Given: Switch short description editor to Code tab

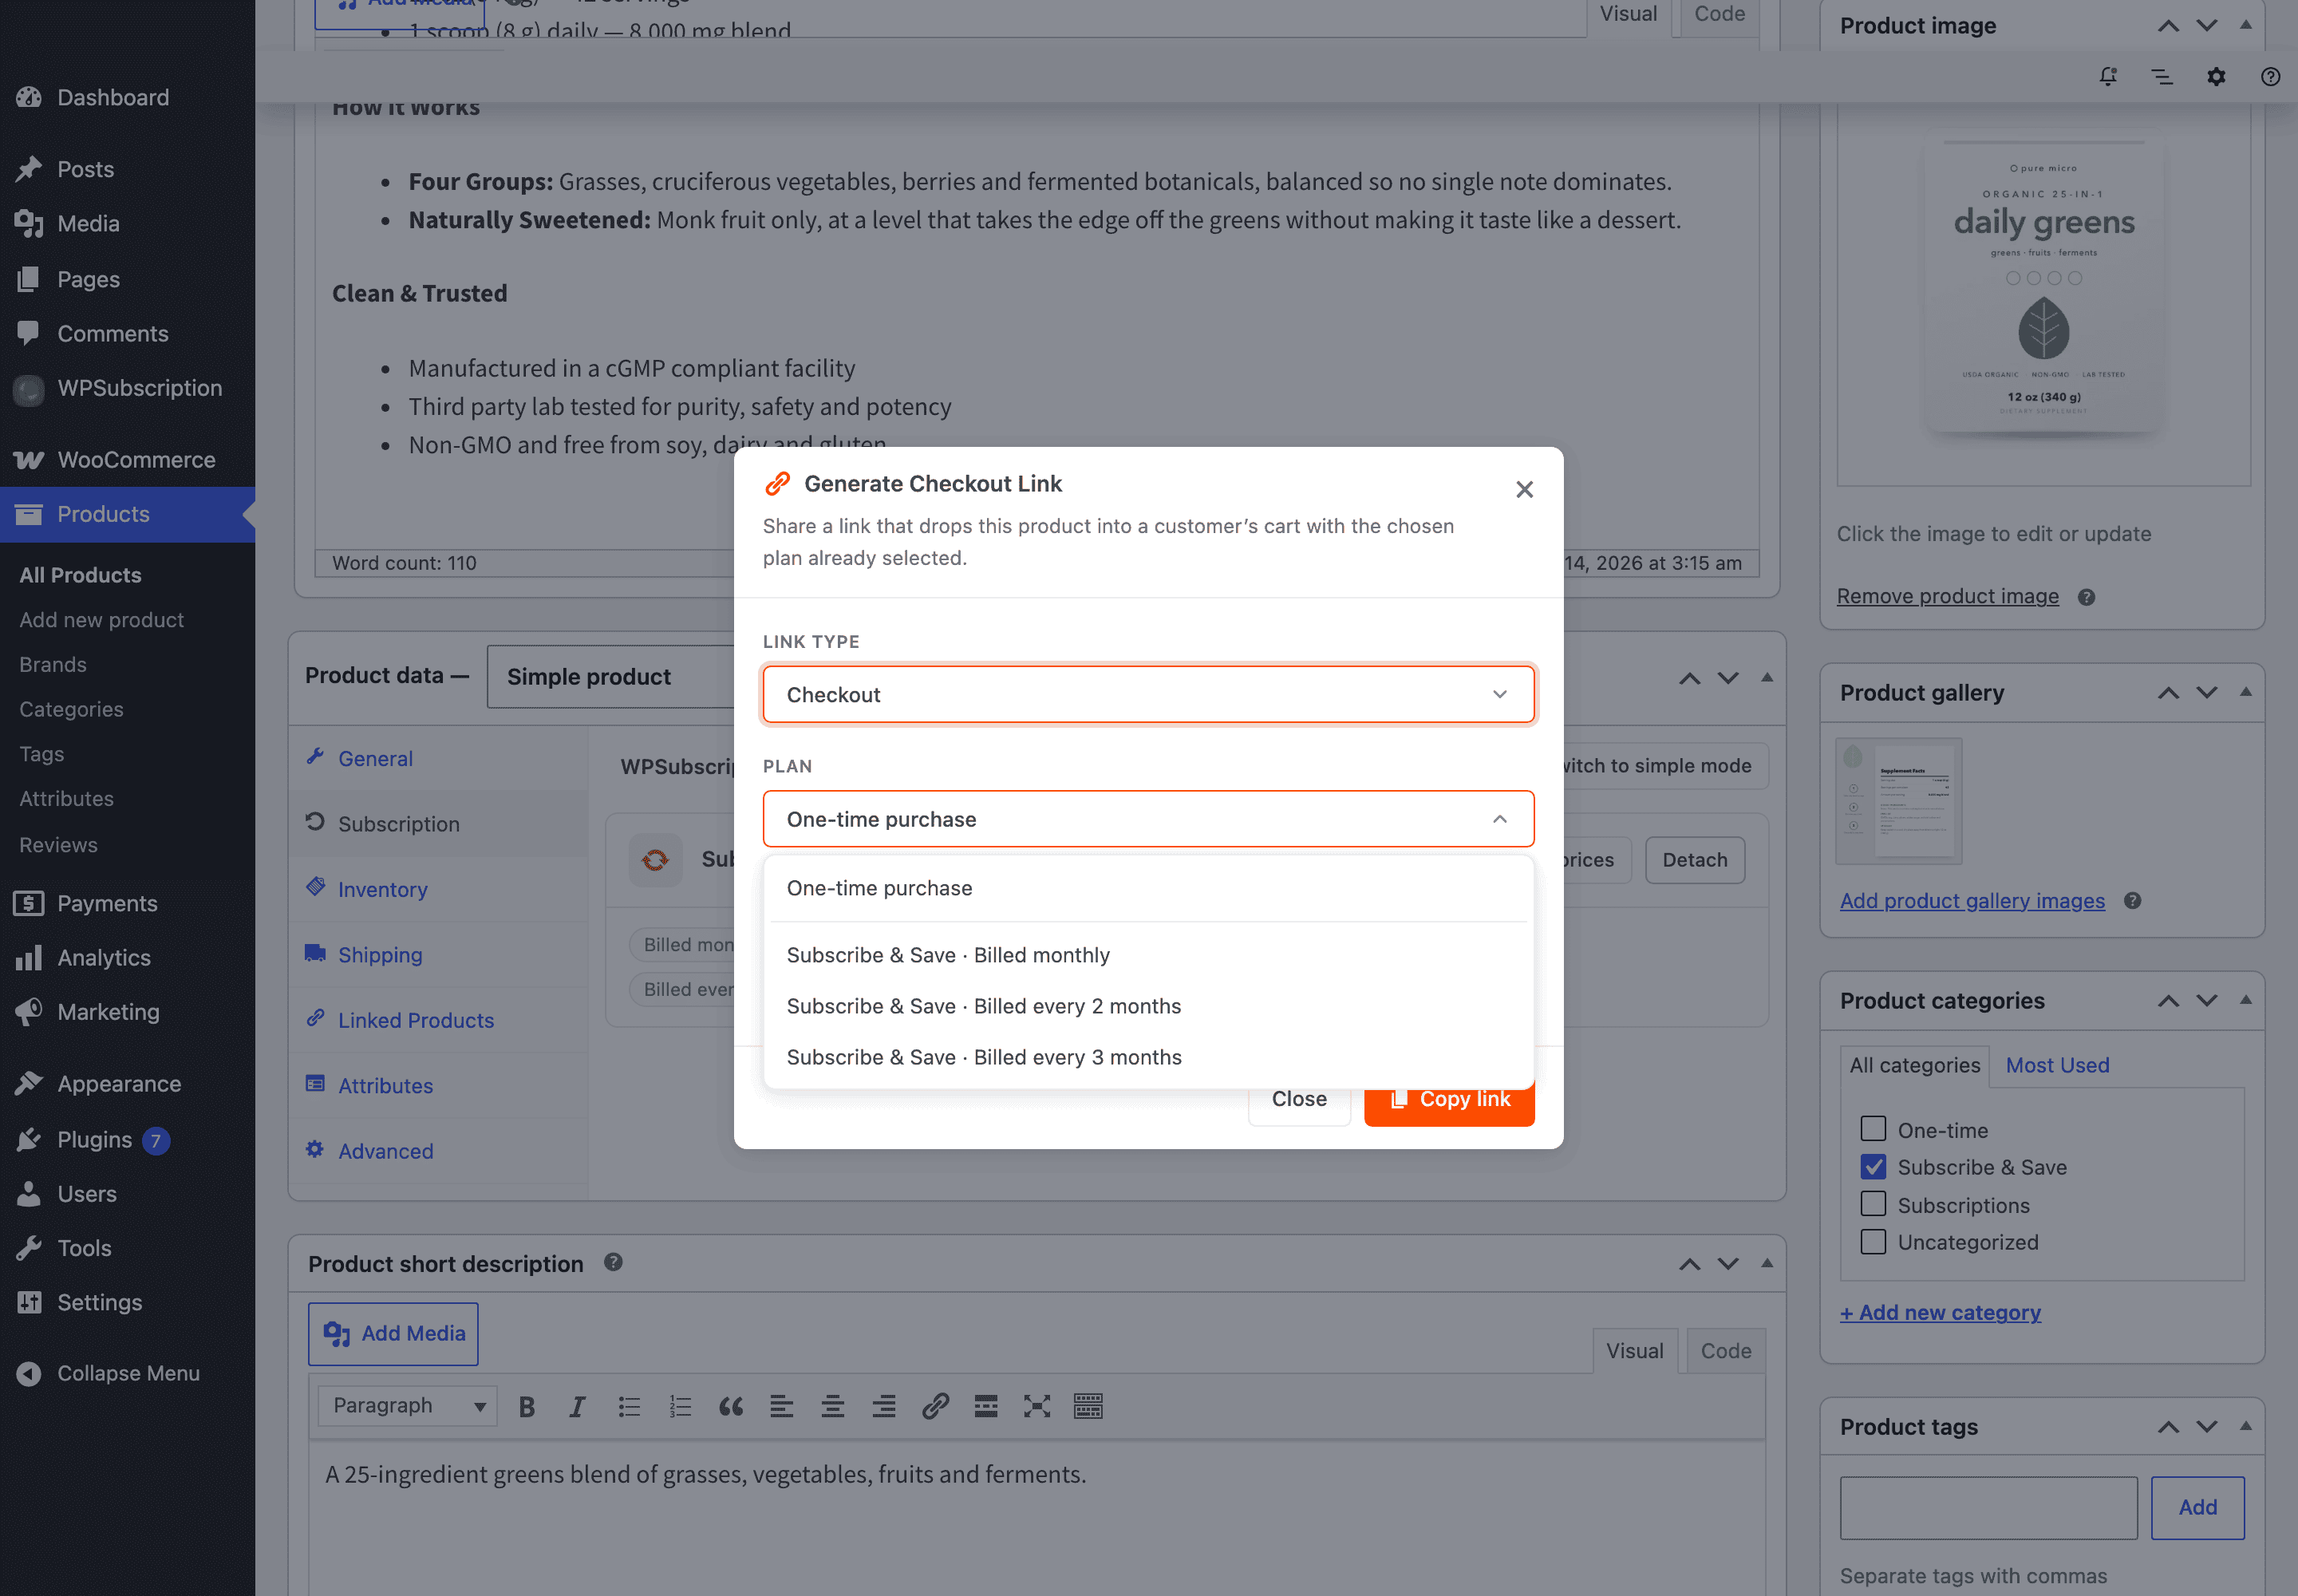Looking at the screenshot, I should [x=1725, y=1351].
